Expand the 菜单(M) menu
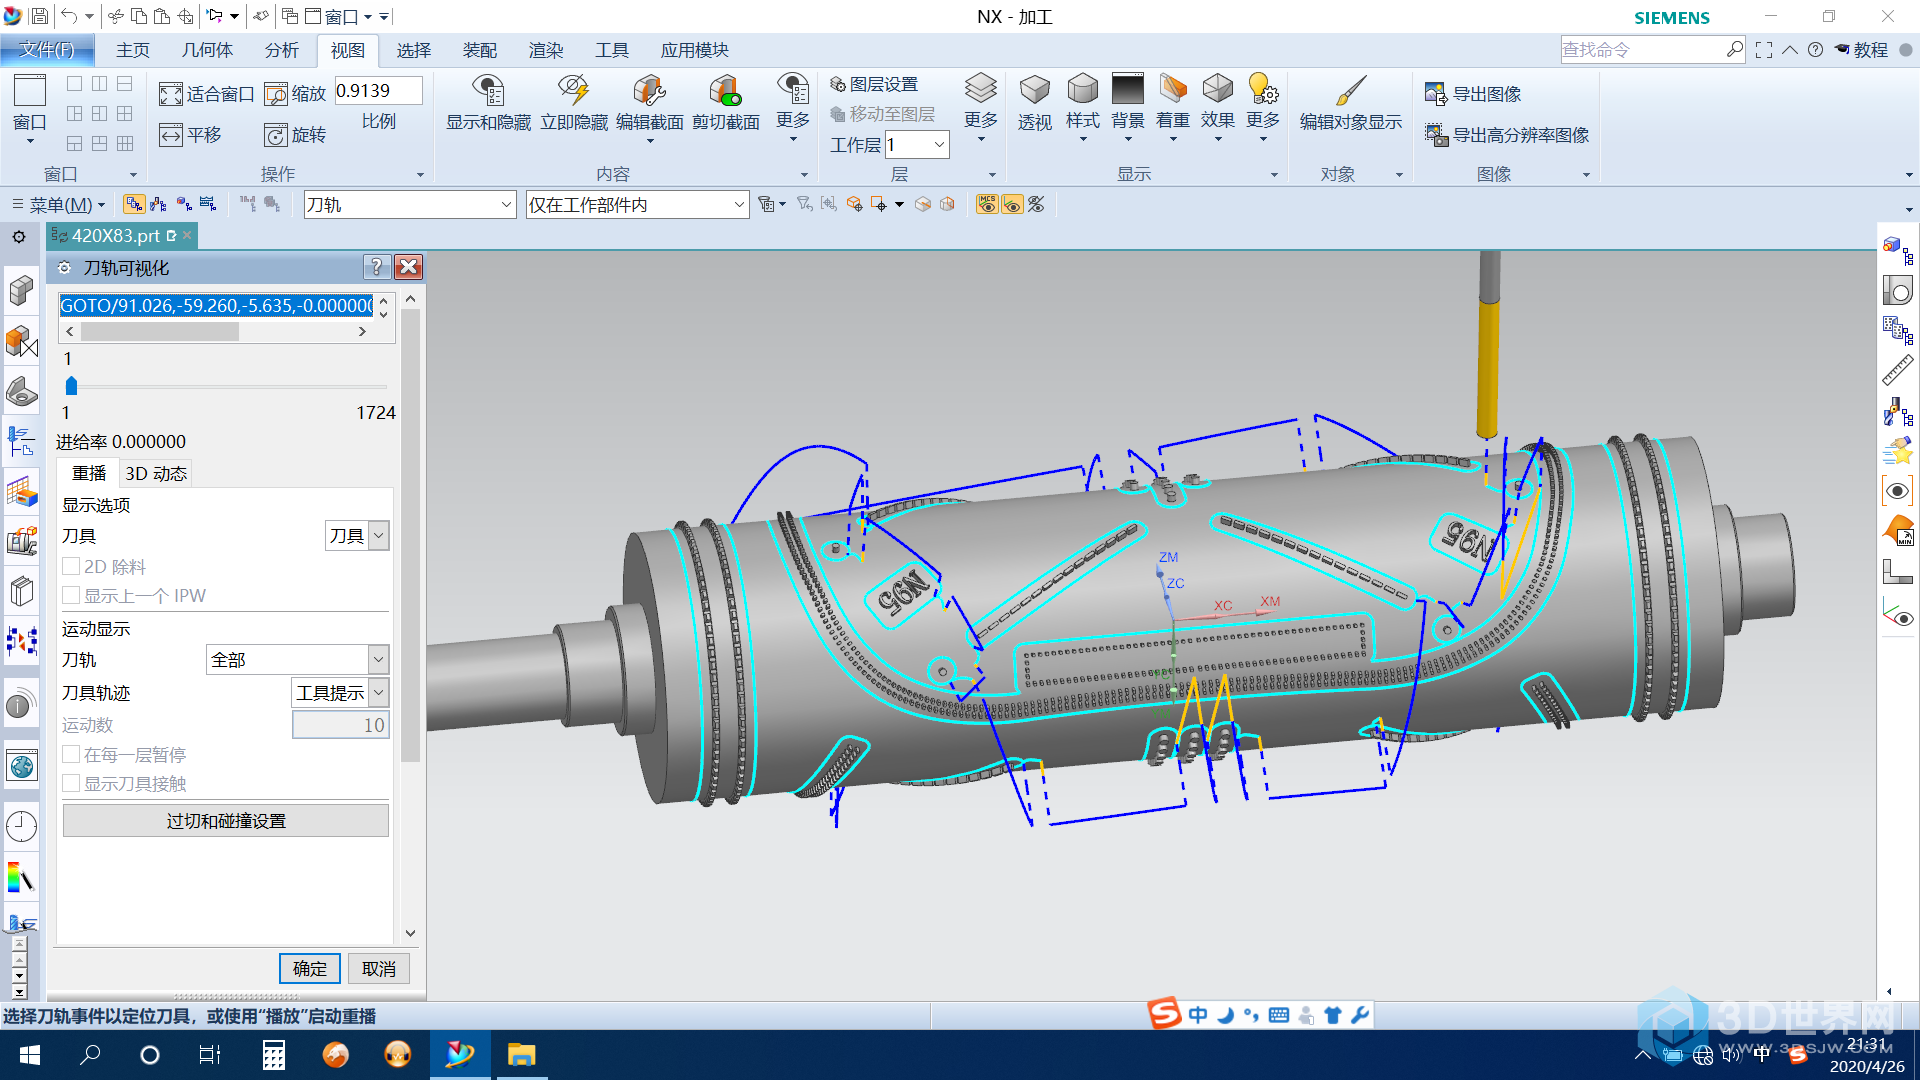Image resolution: width=1920 pixels, height=1080 pixels. (59, 205)
